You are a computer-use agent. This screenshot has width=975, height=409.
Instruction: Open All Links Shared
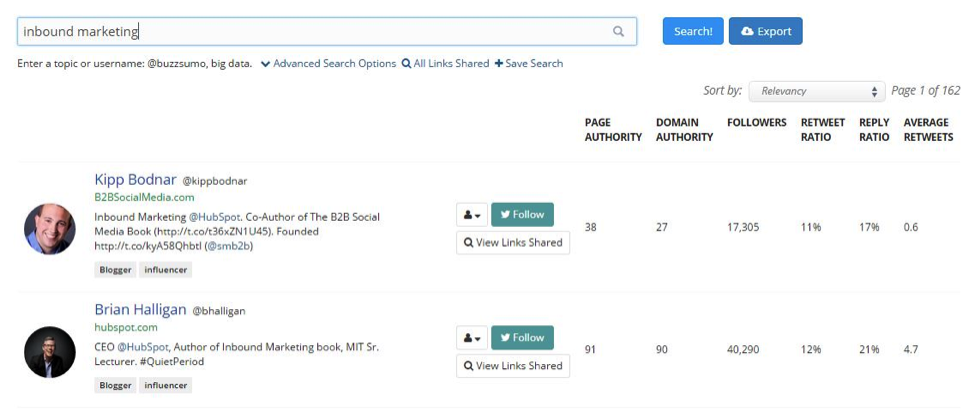click(x=445, y=63)
